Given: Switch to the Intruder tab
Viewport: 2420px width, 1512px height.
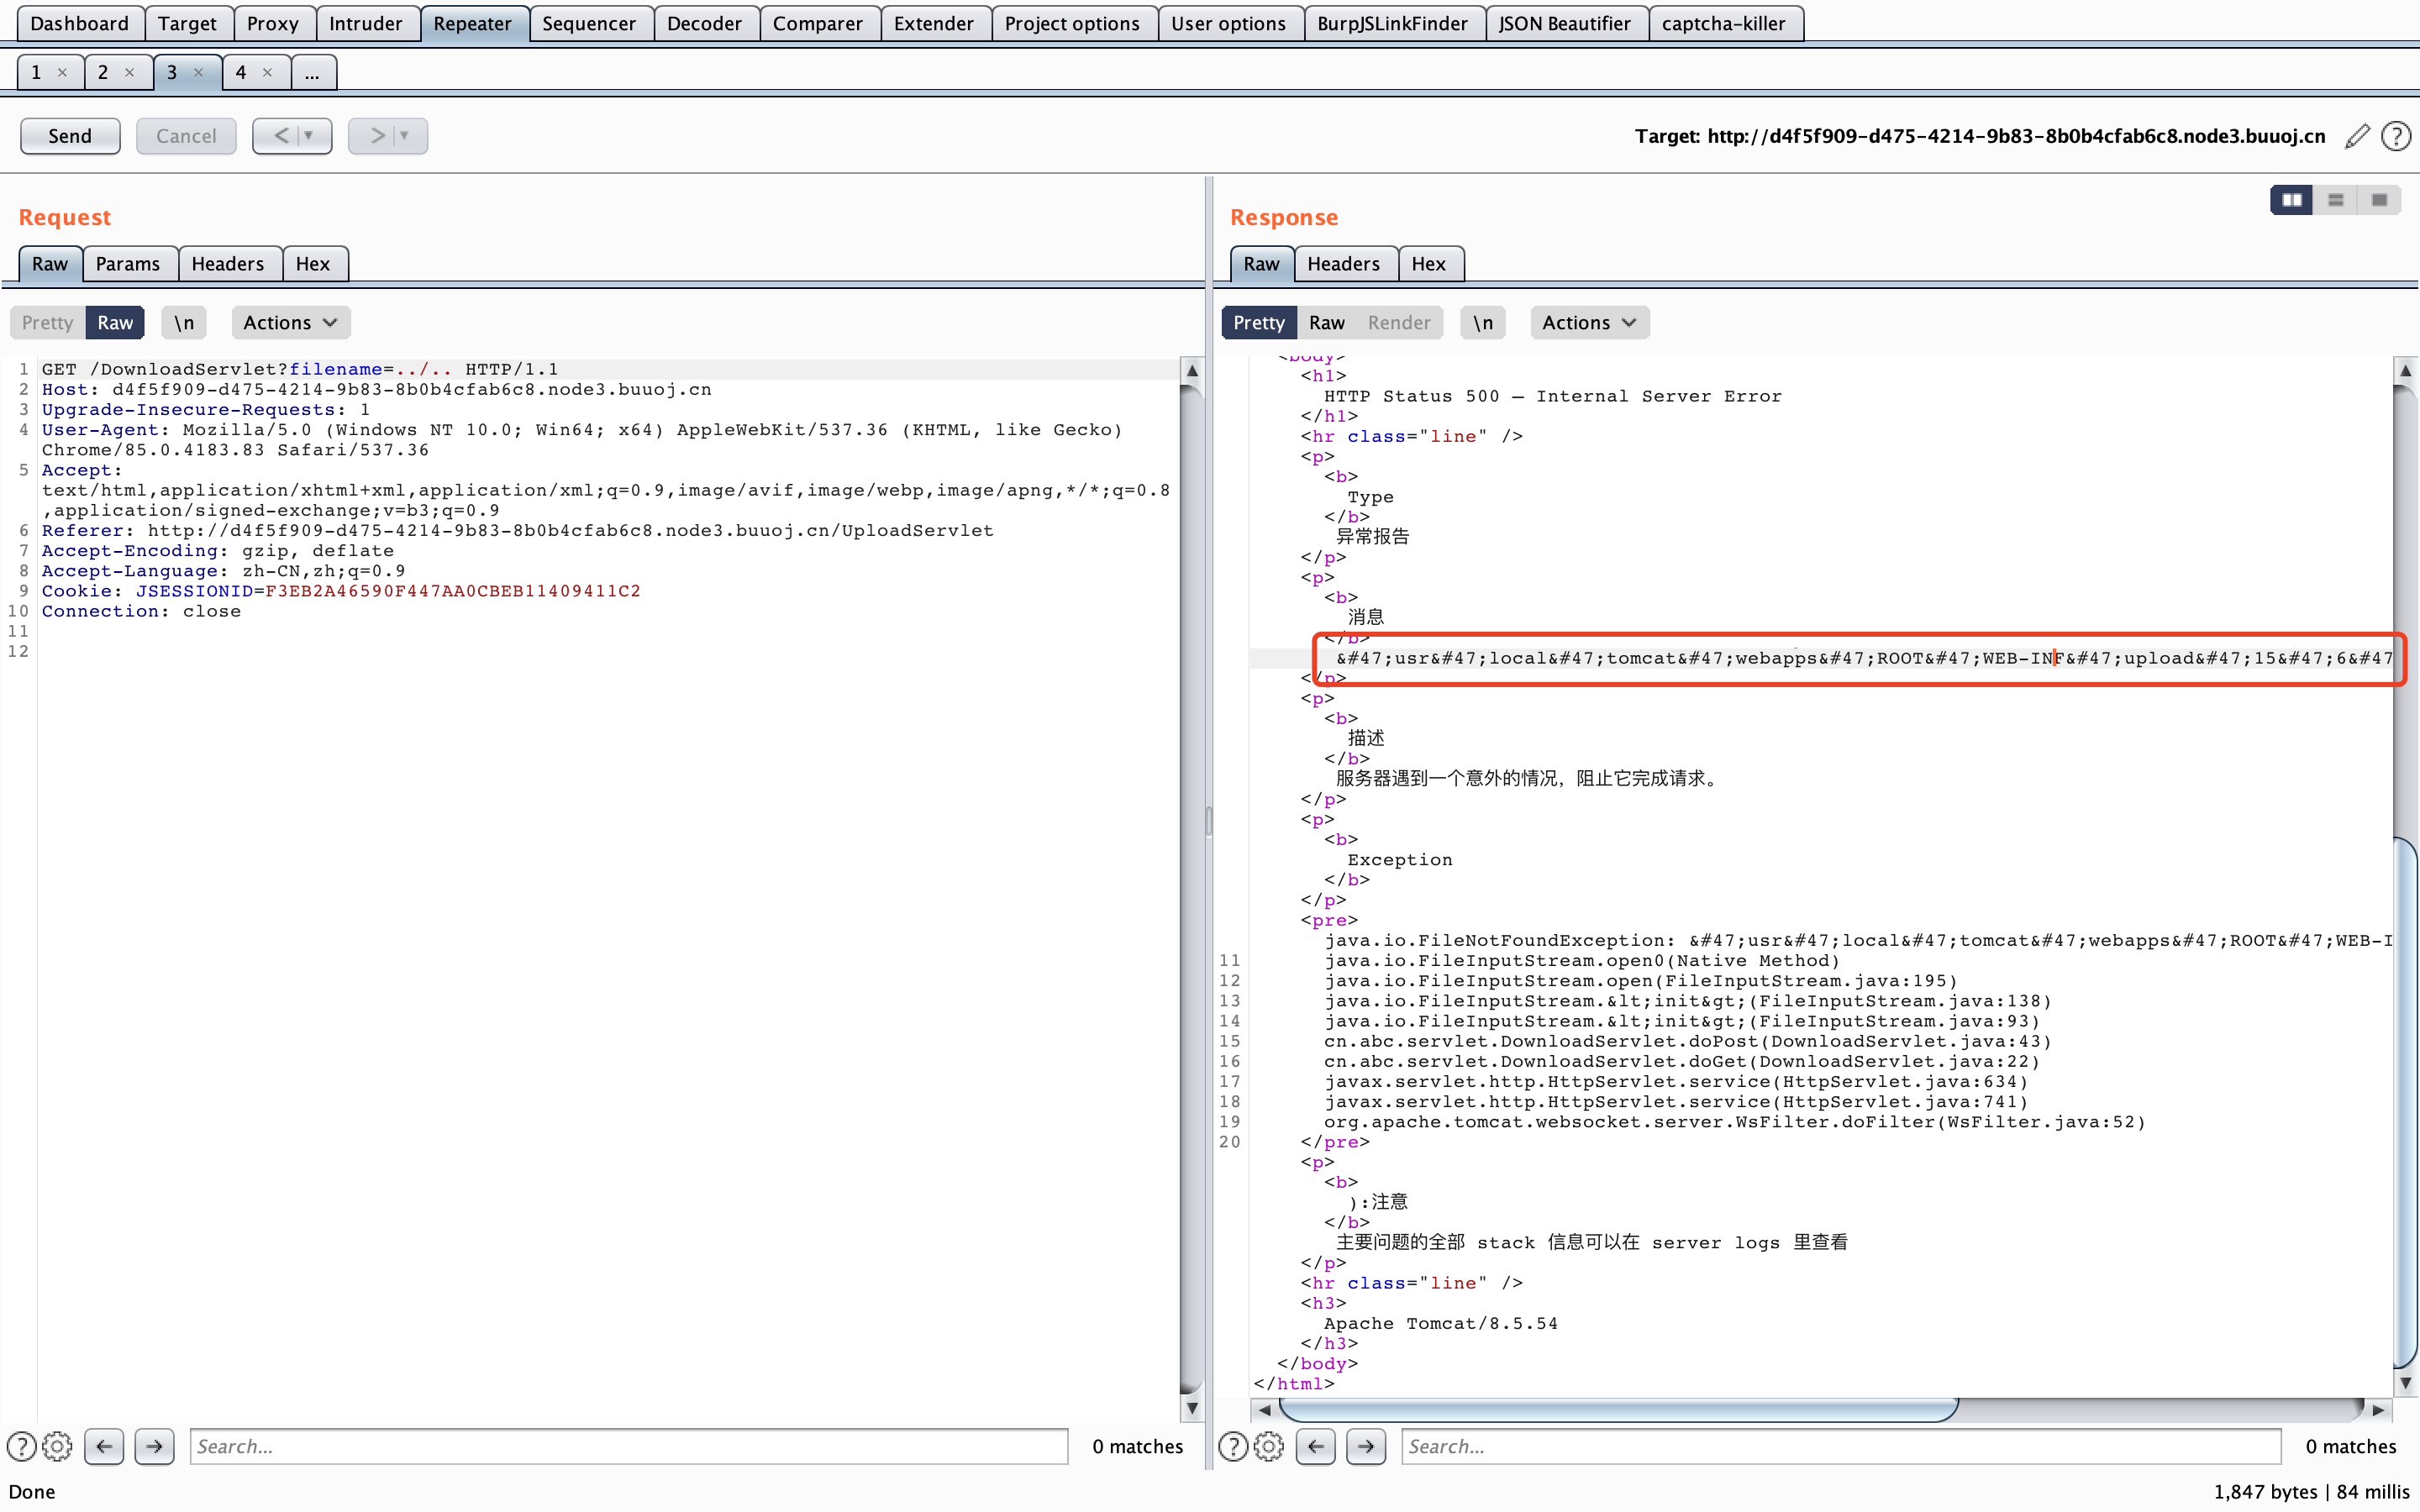Looking at the screenshot, I should (365, 23).
